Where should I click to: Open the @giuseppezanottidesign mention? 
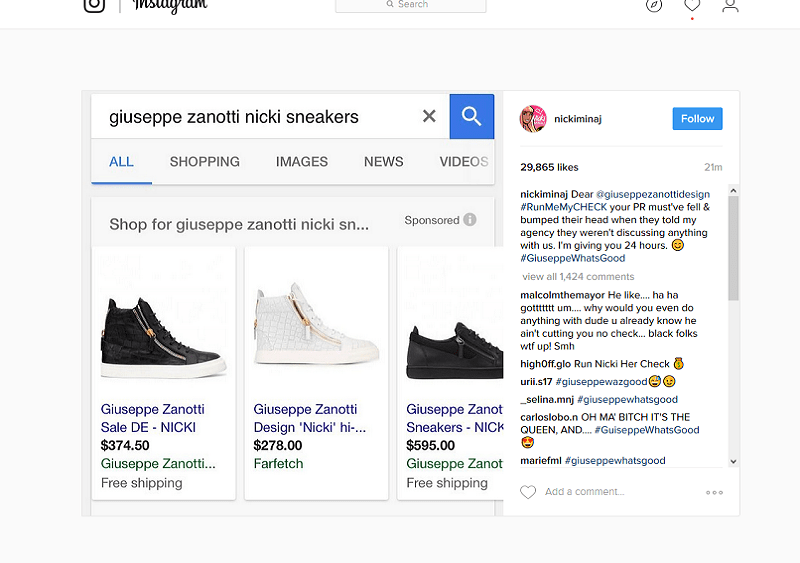coord(653,194)
